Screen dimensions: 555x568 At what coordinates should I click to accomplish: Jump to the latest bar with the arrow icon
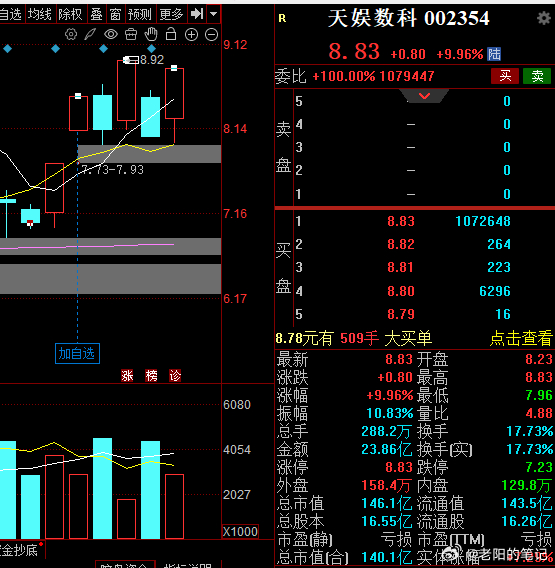click(197, 14)
